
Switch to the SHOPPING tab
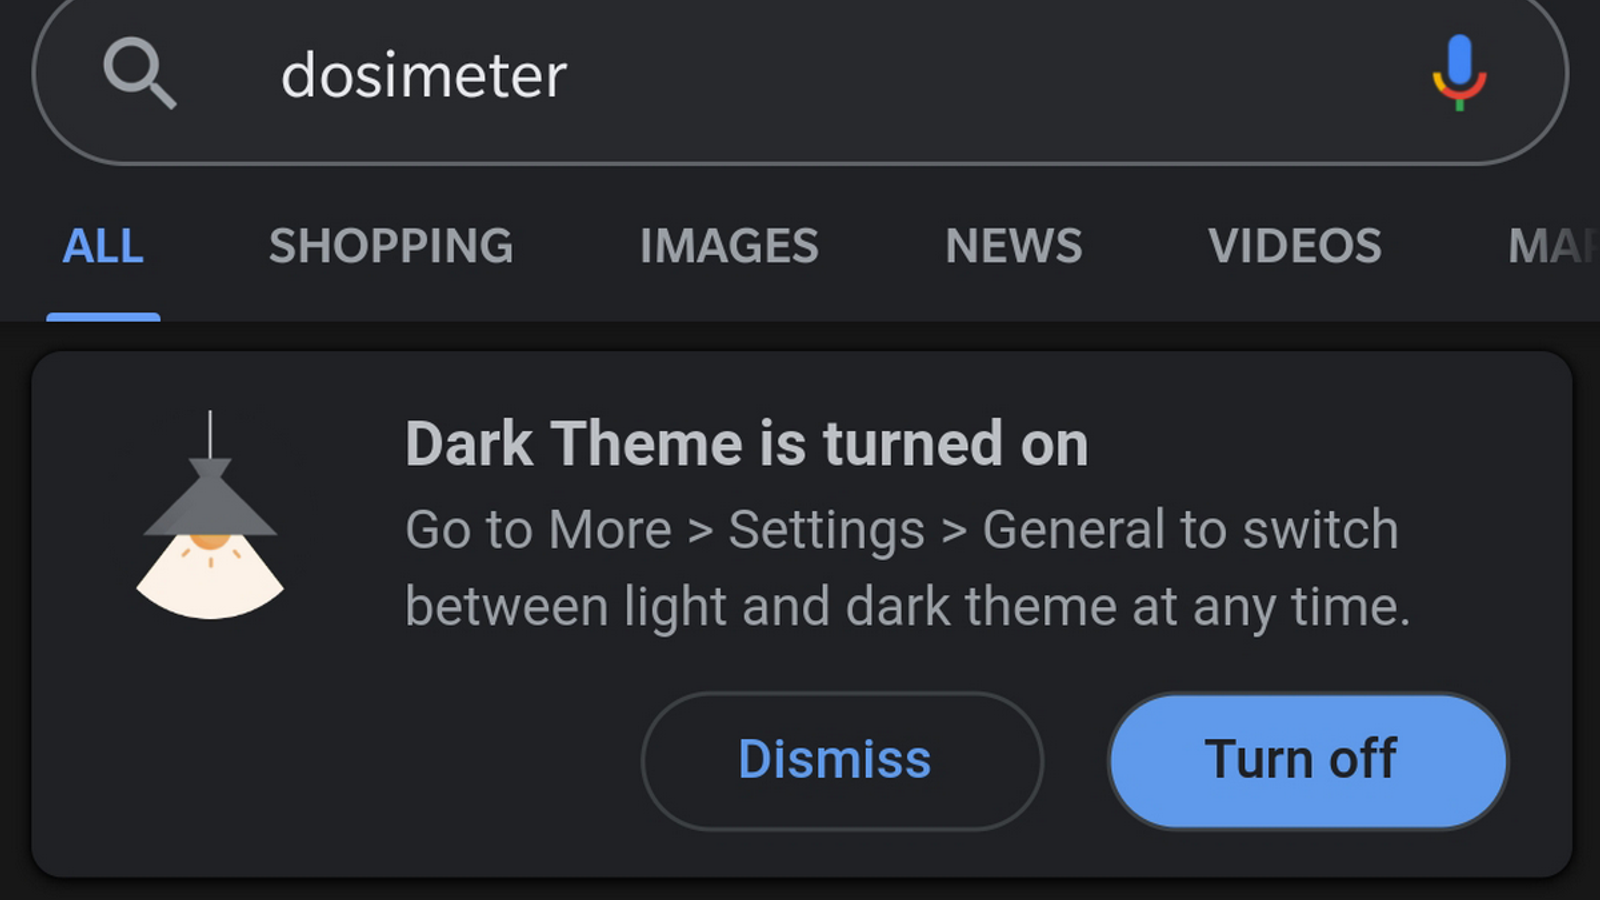391,246
